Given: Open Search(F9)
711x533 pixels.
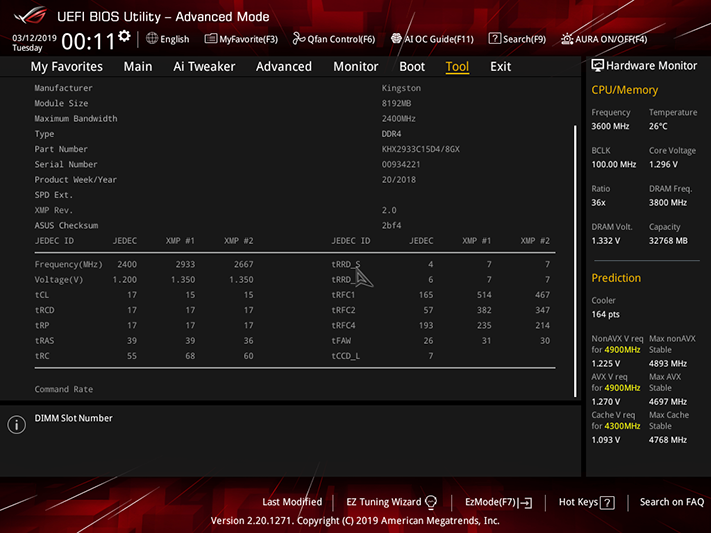Looking at the screenshot, I should pos(517,39).
